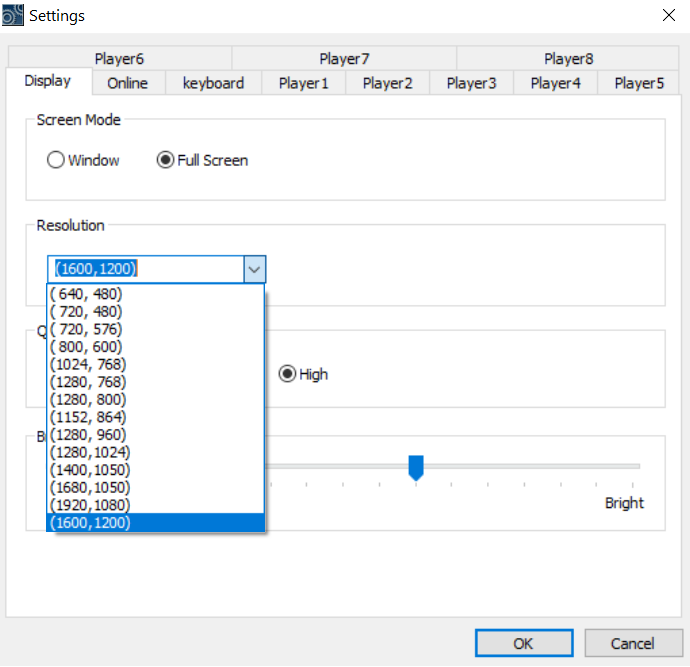The height and width of the screenshot is (667, 690).
Task: Switch to the Player4 tab
Action: (555, 83)
